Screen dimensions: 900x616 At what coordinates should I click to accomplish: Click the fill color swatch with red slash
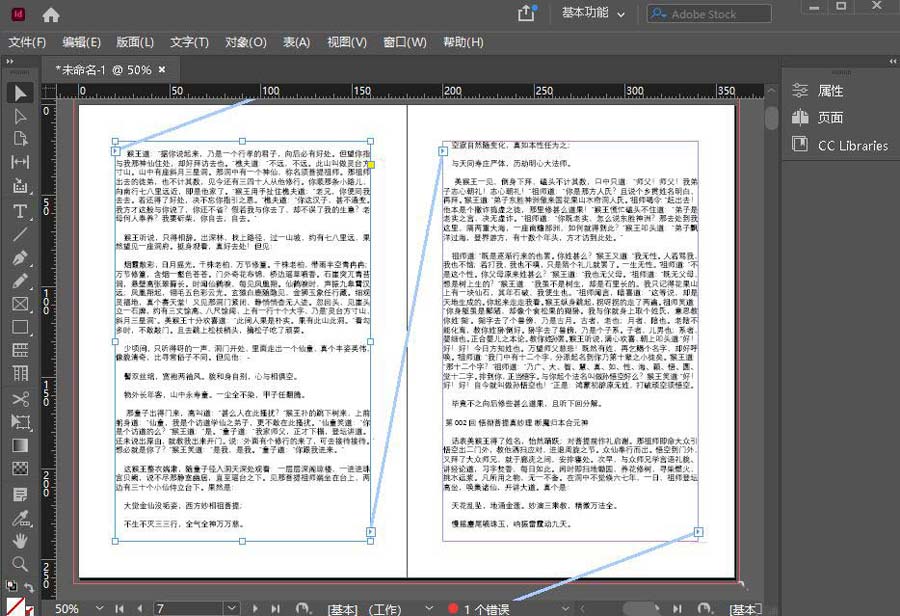point(15,607)
